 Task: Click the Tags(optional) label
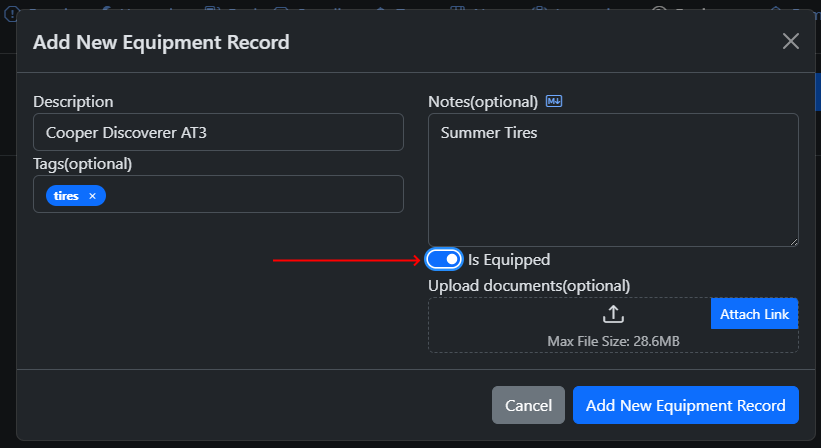(83, 163)
